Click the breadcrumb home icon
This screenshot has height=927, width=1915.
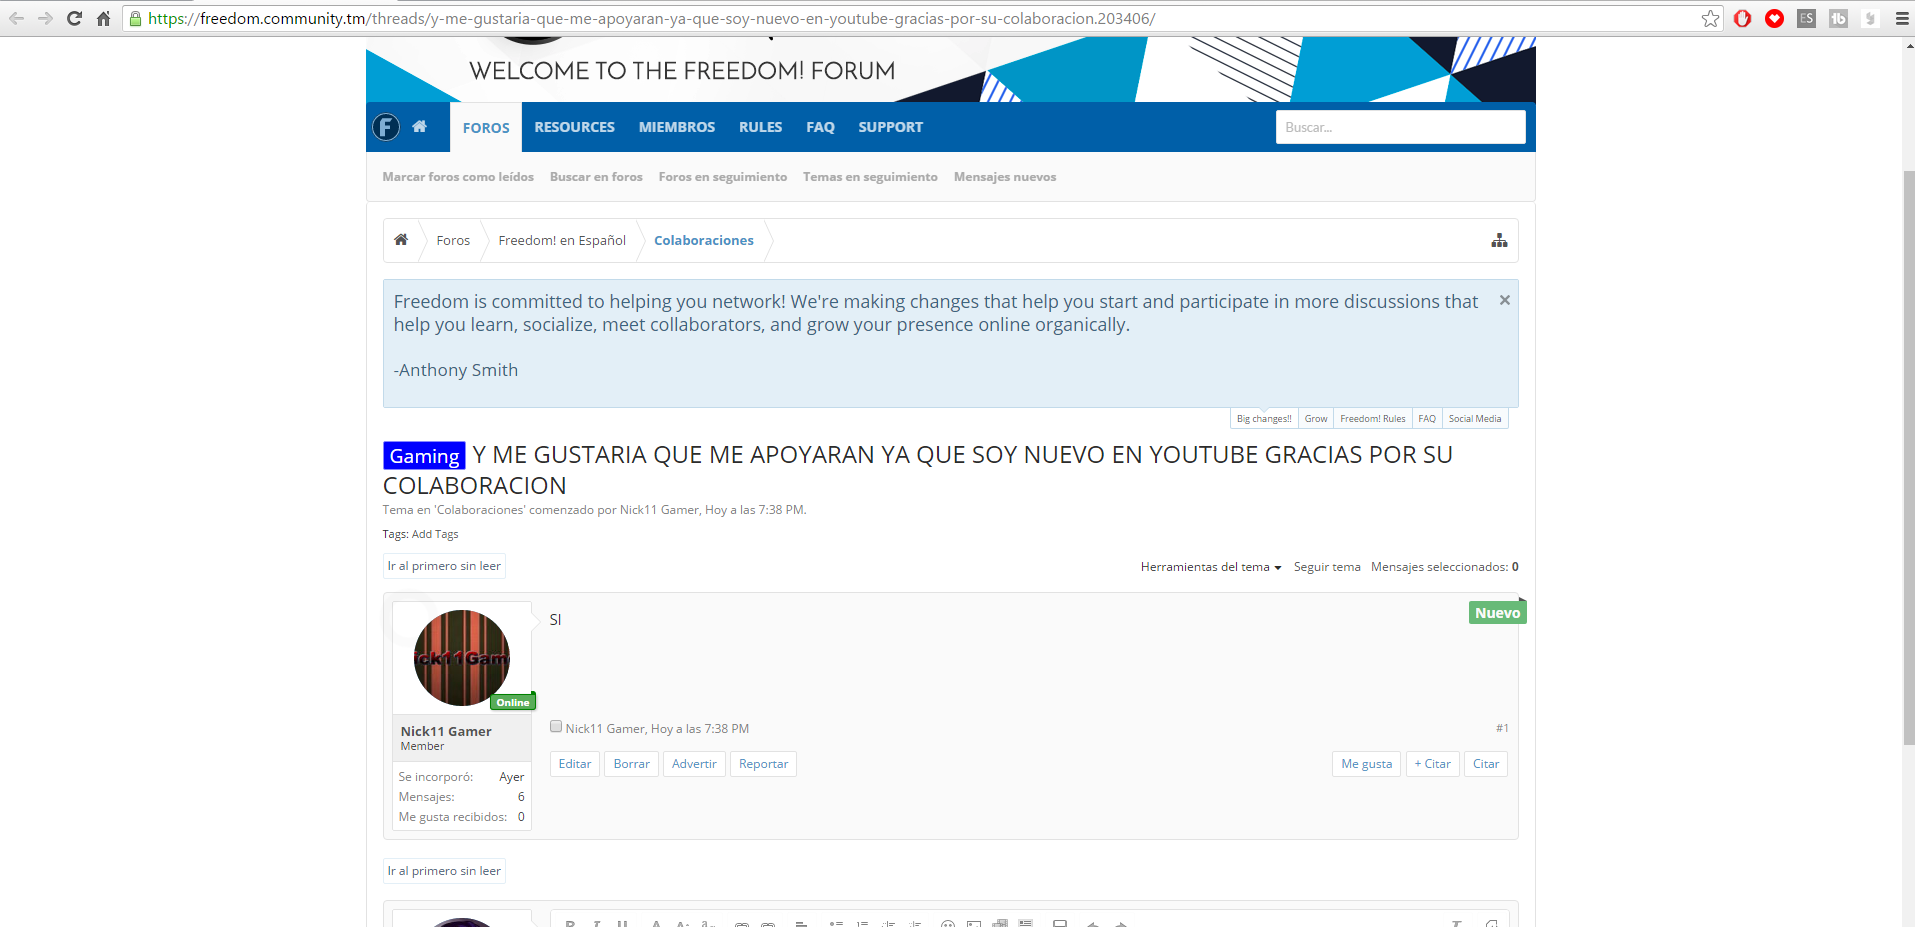click(x=401, y=240)
